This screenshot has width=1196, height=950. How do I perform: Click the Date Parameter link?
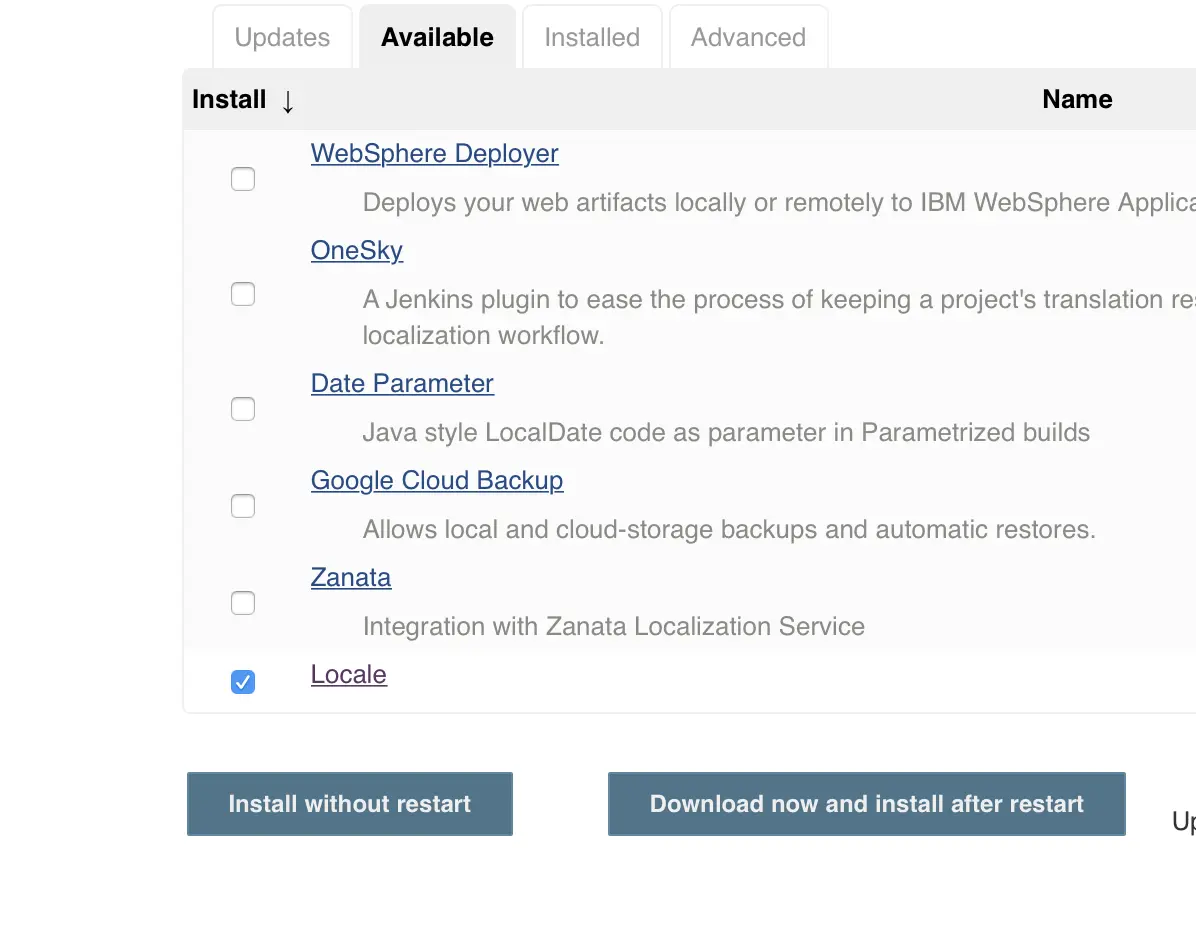402,384
